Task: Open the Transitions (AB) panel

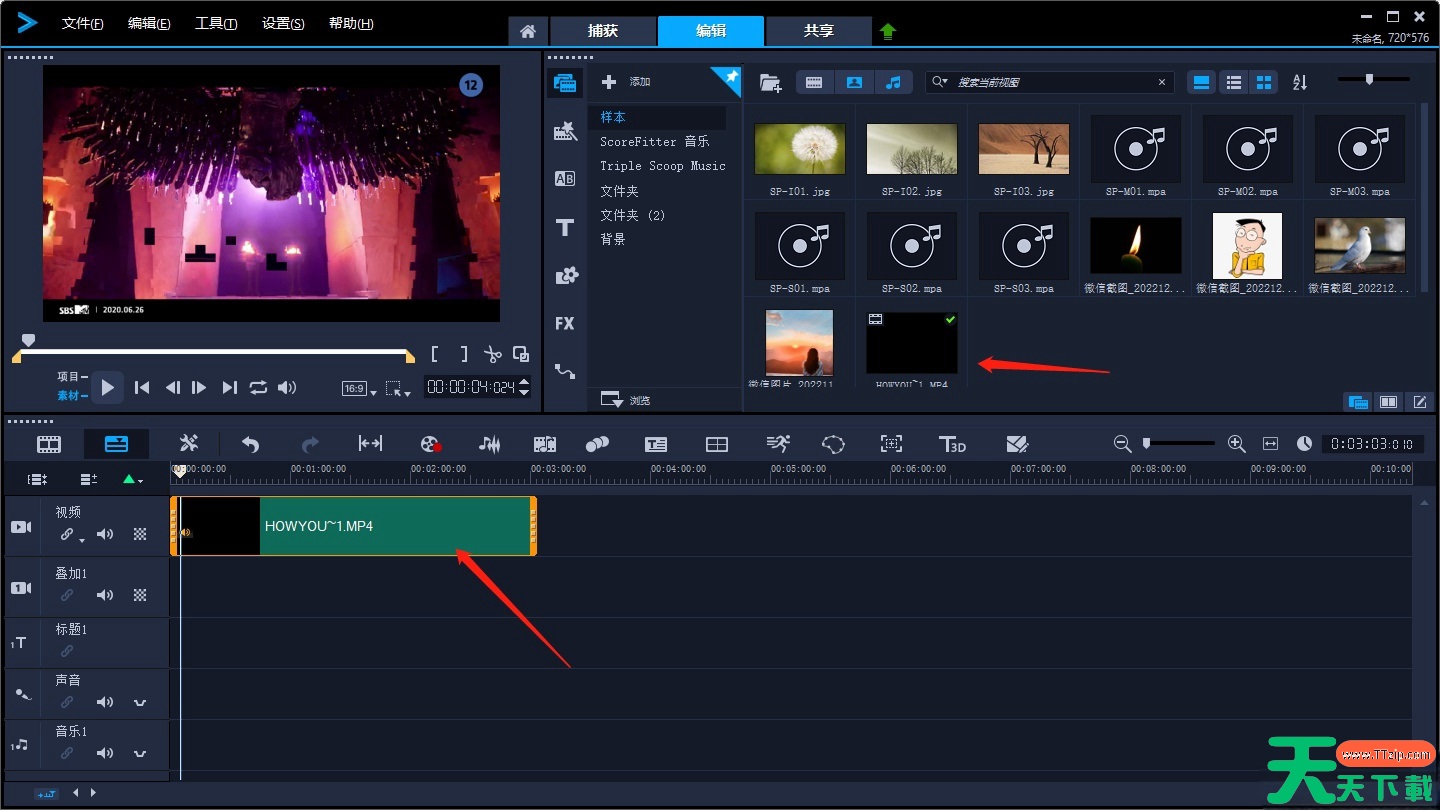Action: [565, 179]
